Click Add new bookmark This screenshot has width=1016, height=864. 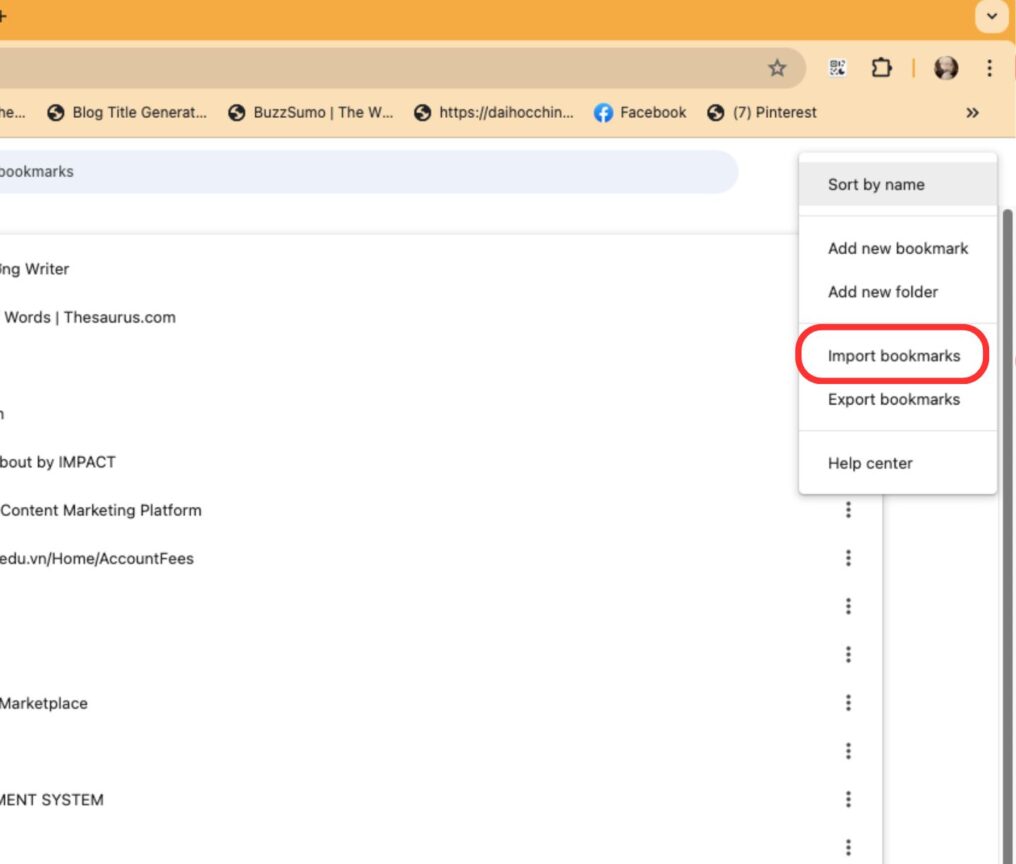(x=897, y=248)
